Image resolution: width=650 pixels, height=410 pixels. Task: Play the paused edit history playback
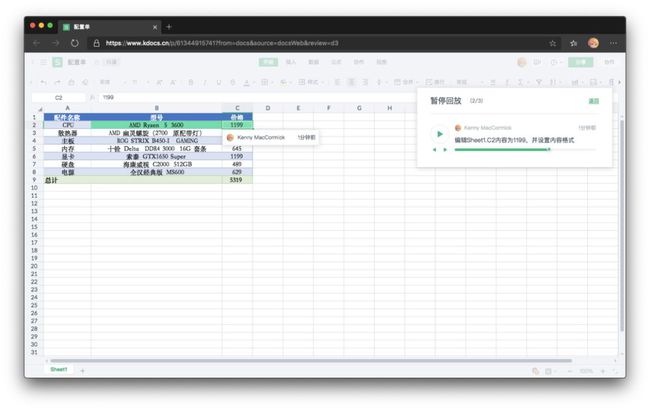(x=440, y=134)
